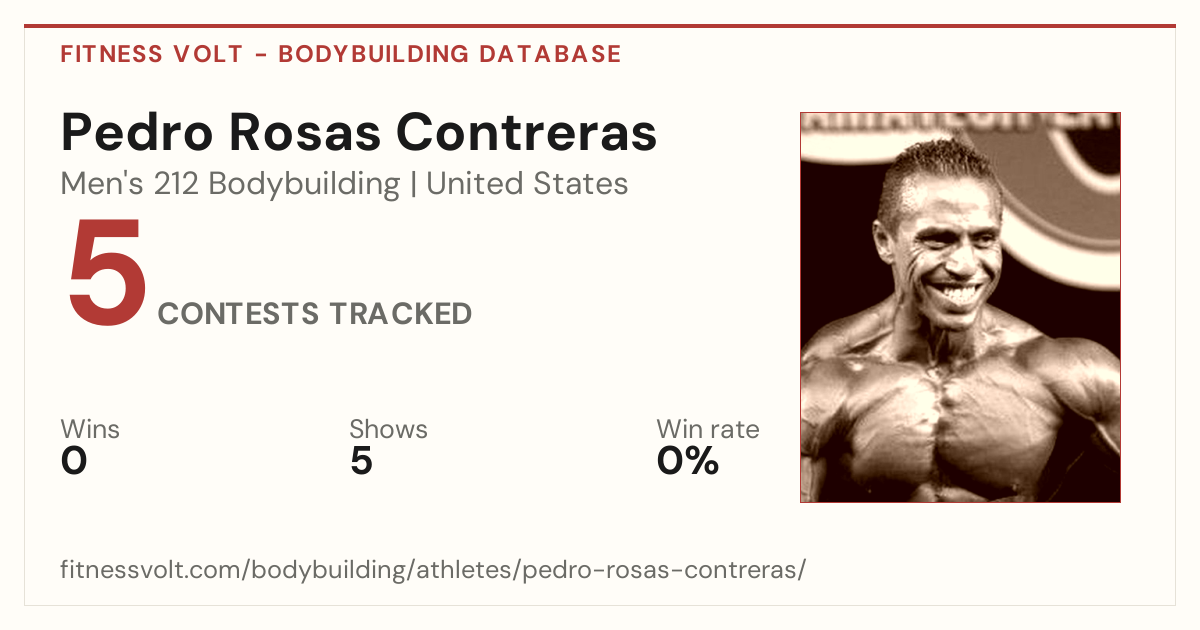Click the Contests Tracked label

315,314
